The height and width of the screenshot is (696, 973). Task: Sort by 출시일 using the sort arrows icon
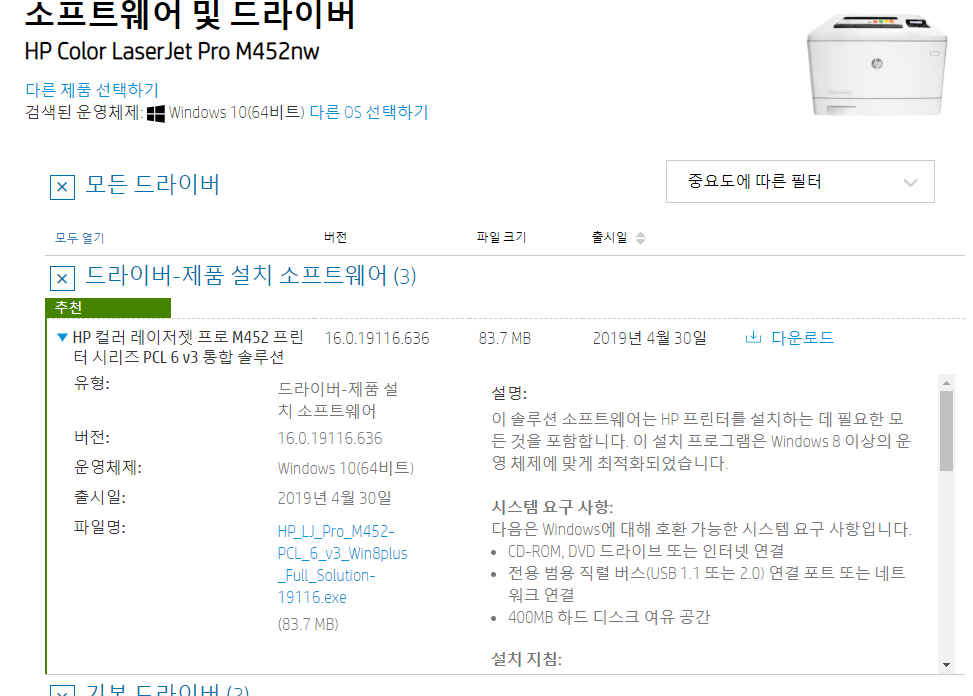[x=640, y=238]
